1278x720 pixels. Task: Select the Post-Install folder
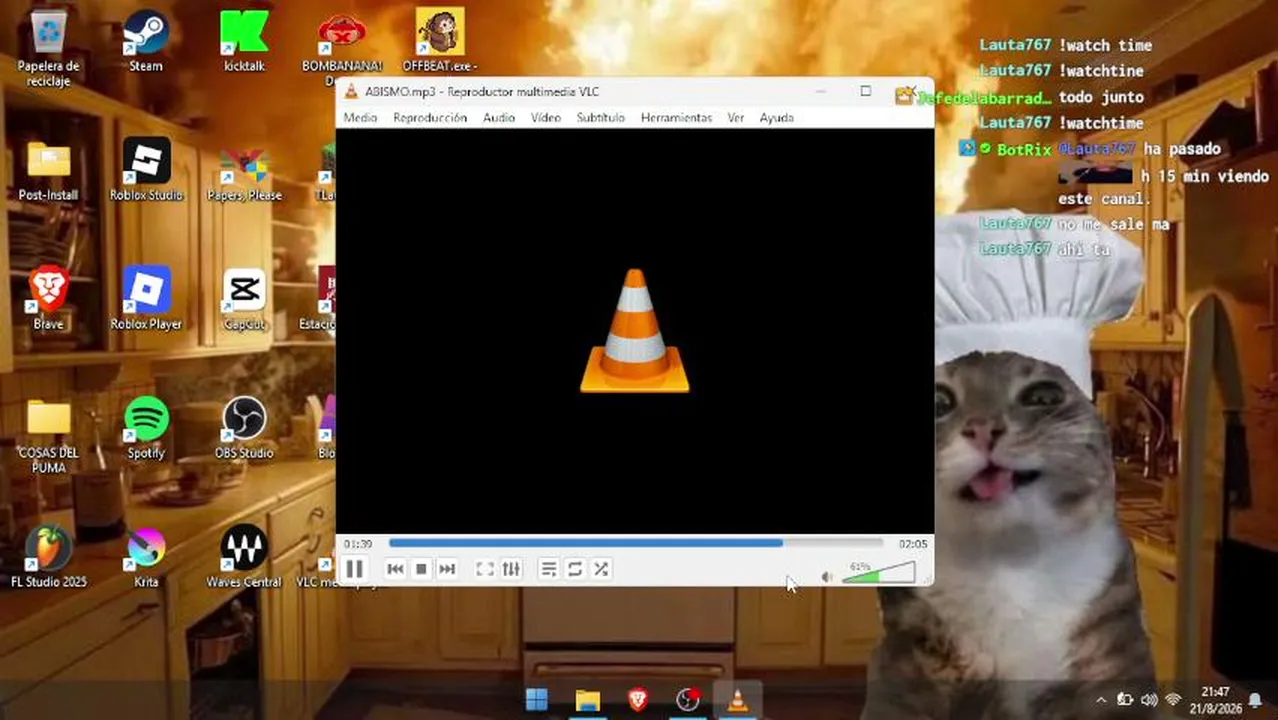click(x=48, y=171)
